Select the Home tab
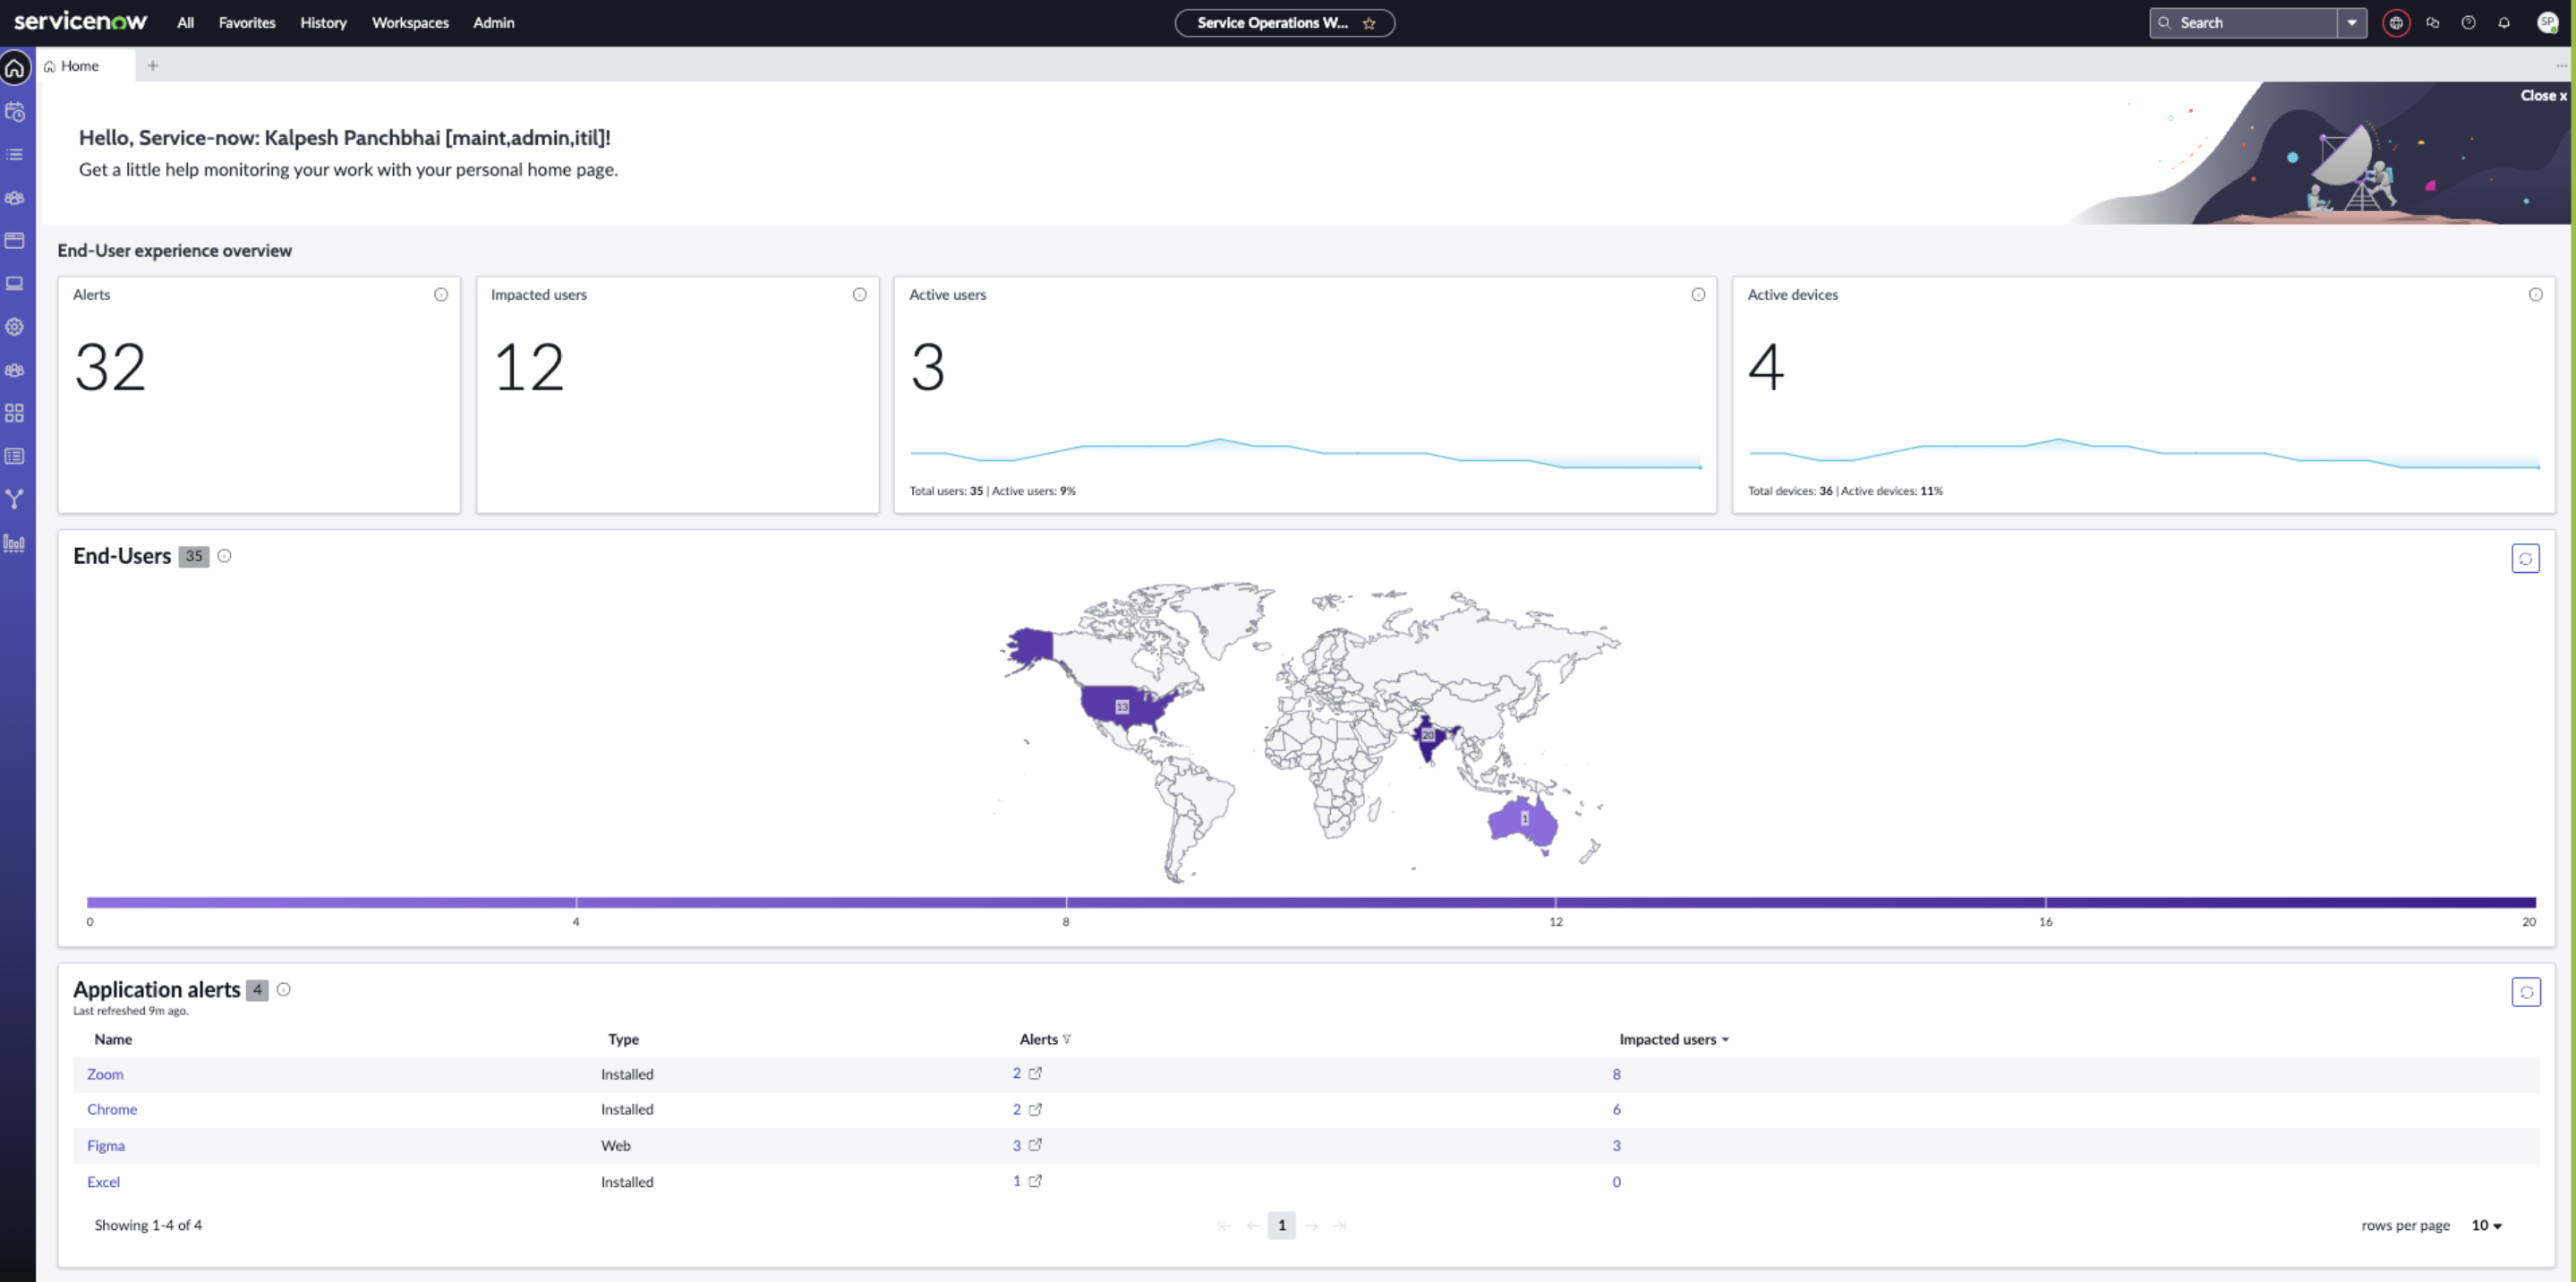 [x=84, y=66]
